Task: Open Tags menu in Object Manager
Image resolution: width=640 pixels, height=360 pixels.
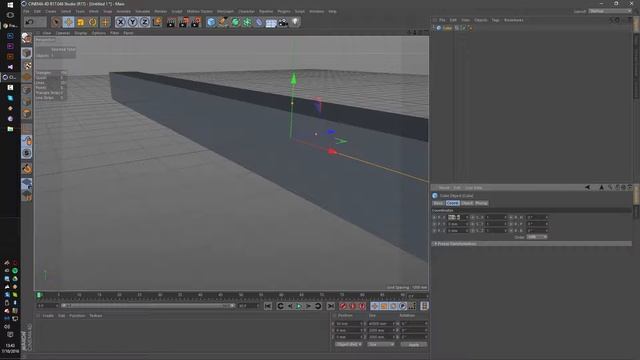Action: point(495,20)
